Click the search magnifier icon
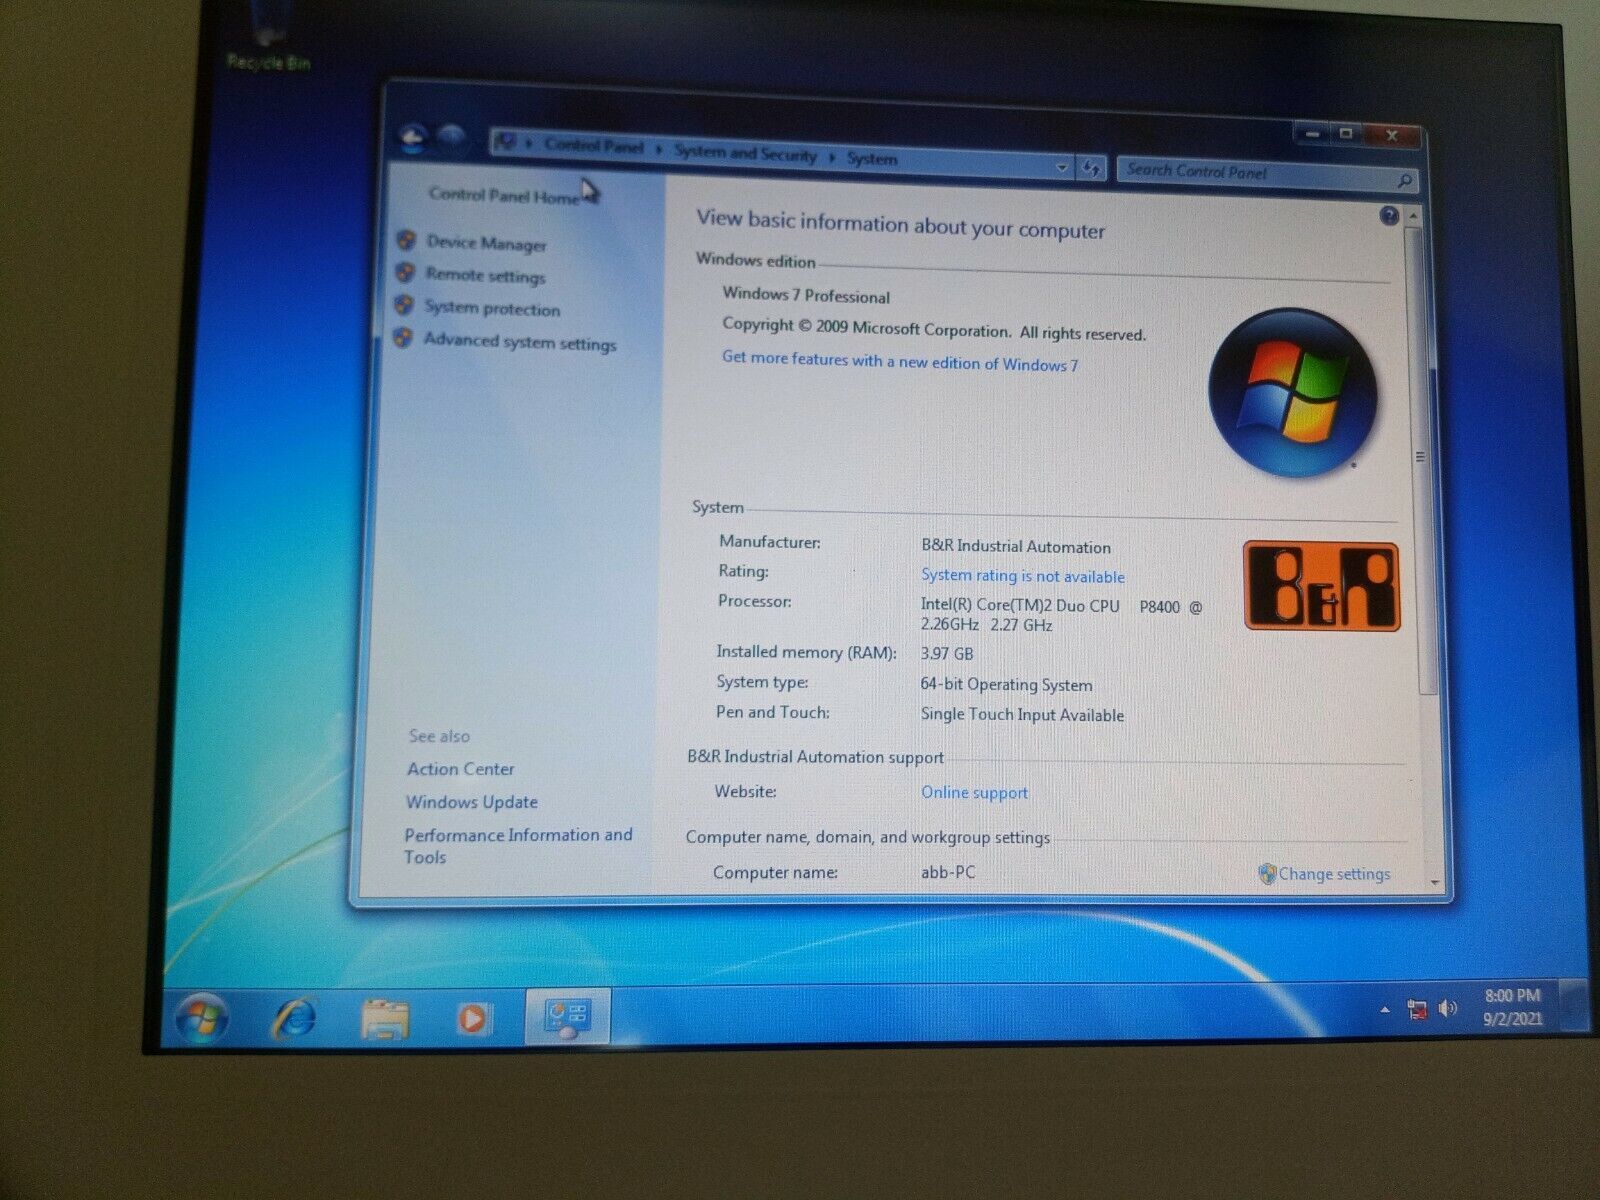The height and width of the screenshot is (1200, 1600). (x=1404, y=180)
